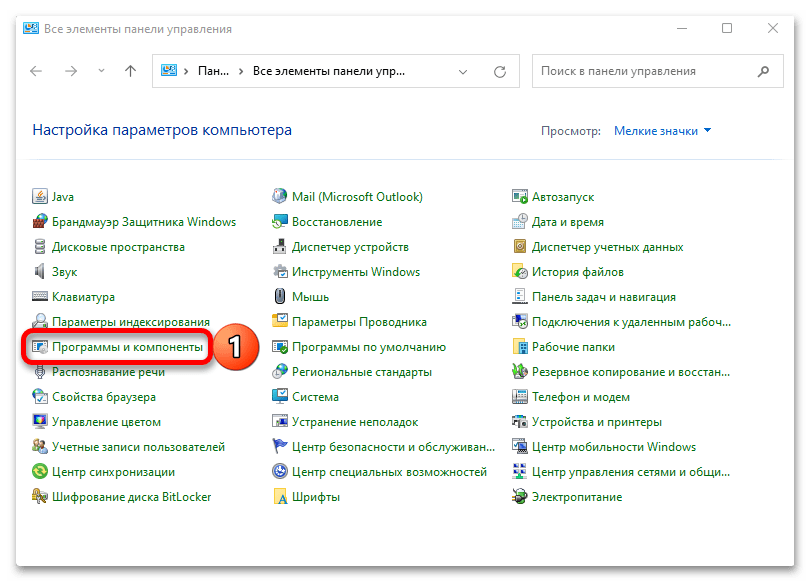Open the Дисковые пространства icon
This screenshot has width=810, height=582.
(40, 247)
